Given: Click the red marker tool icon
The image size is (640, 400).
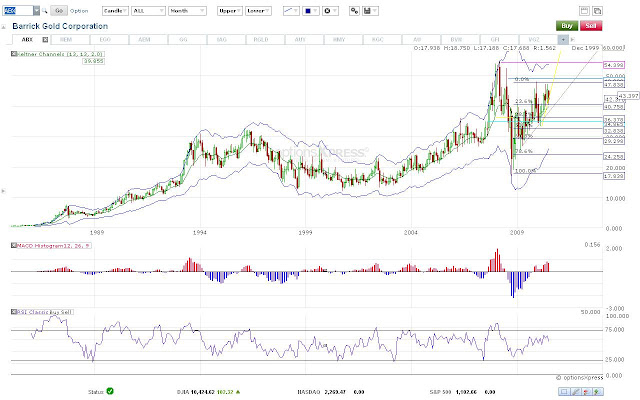Looking at the screenshot, I should 587,391.
